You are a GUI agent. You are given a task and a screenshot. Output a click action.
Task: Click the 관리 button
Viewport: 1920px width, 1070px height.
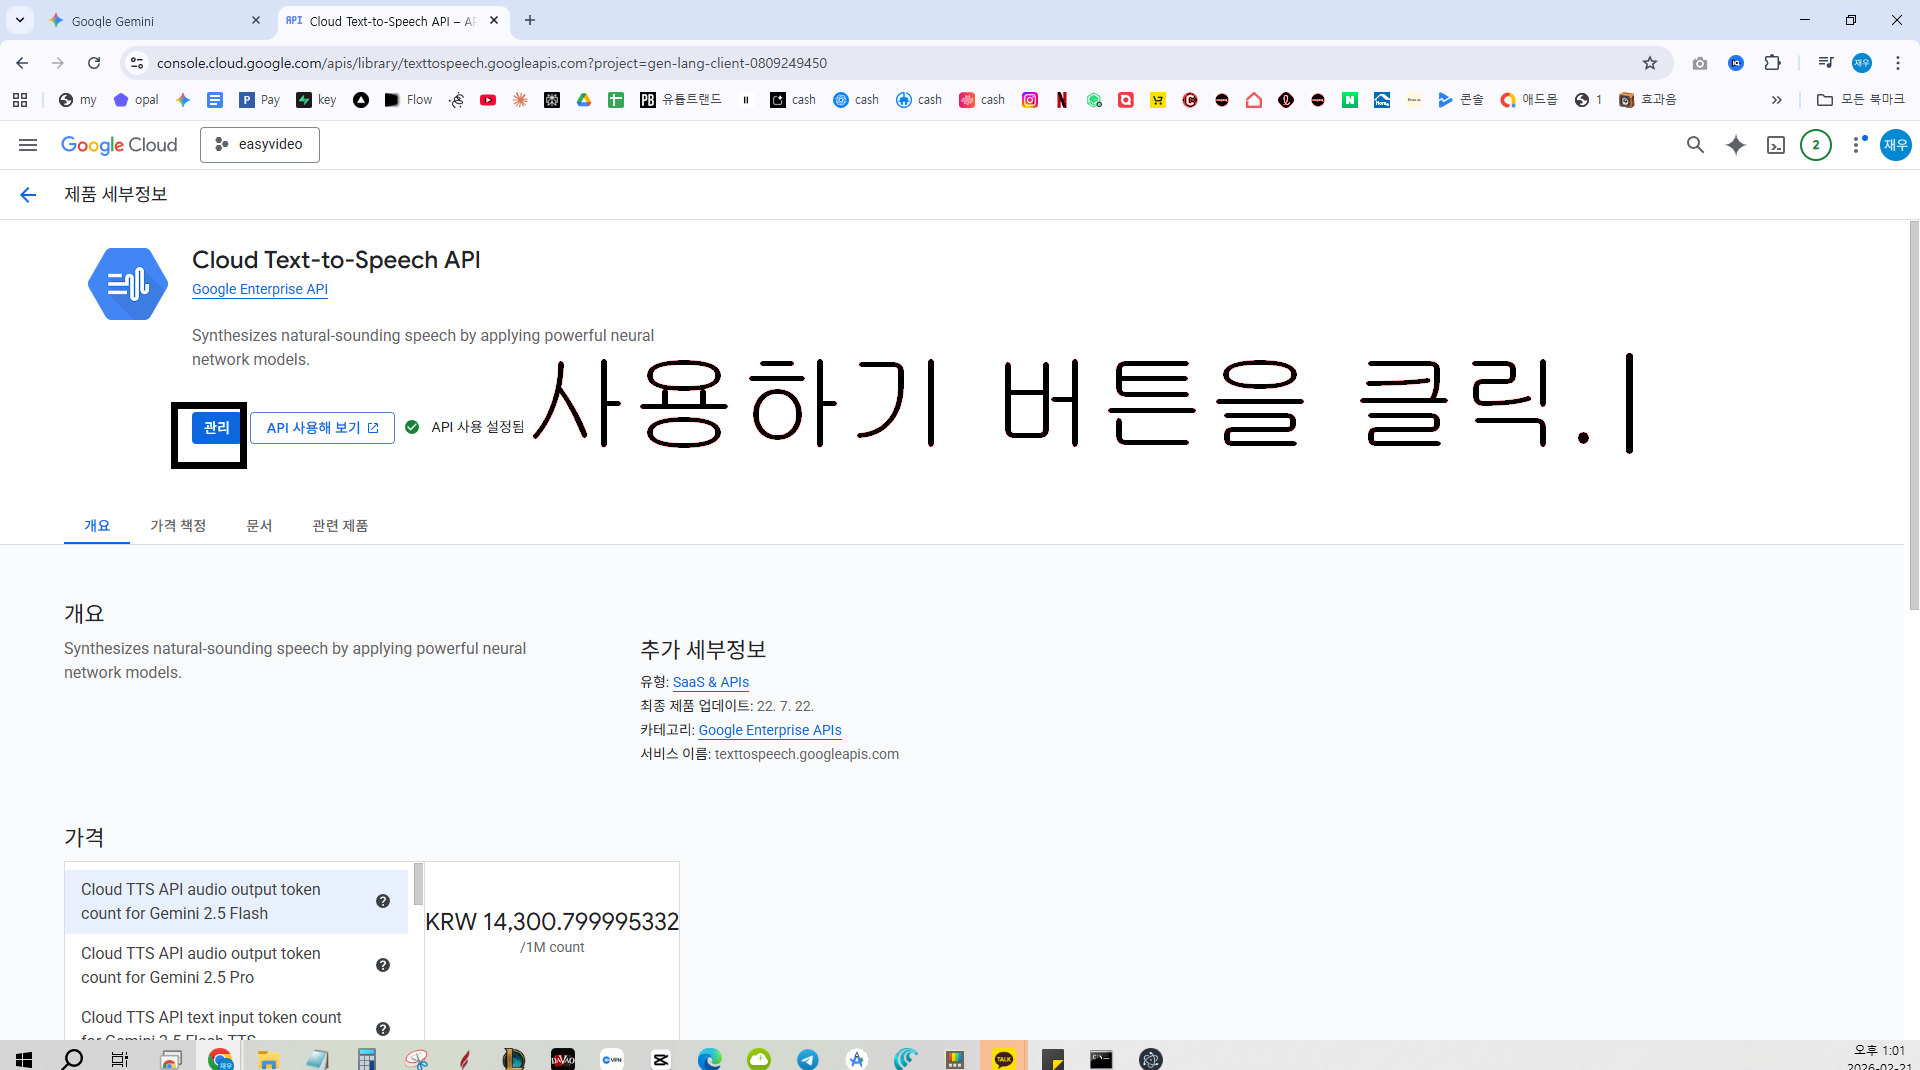pyautogui.click(x=217, y=428)
